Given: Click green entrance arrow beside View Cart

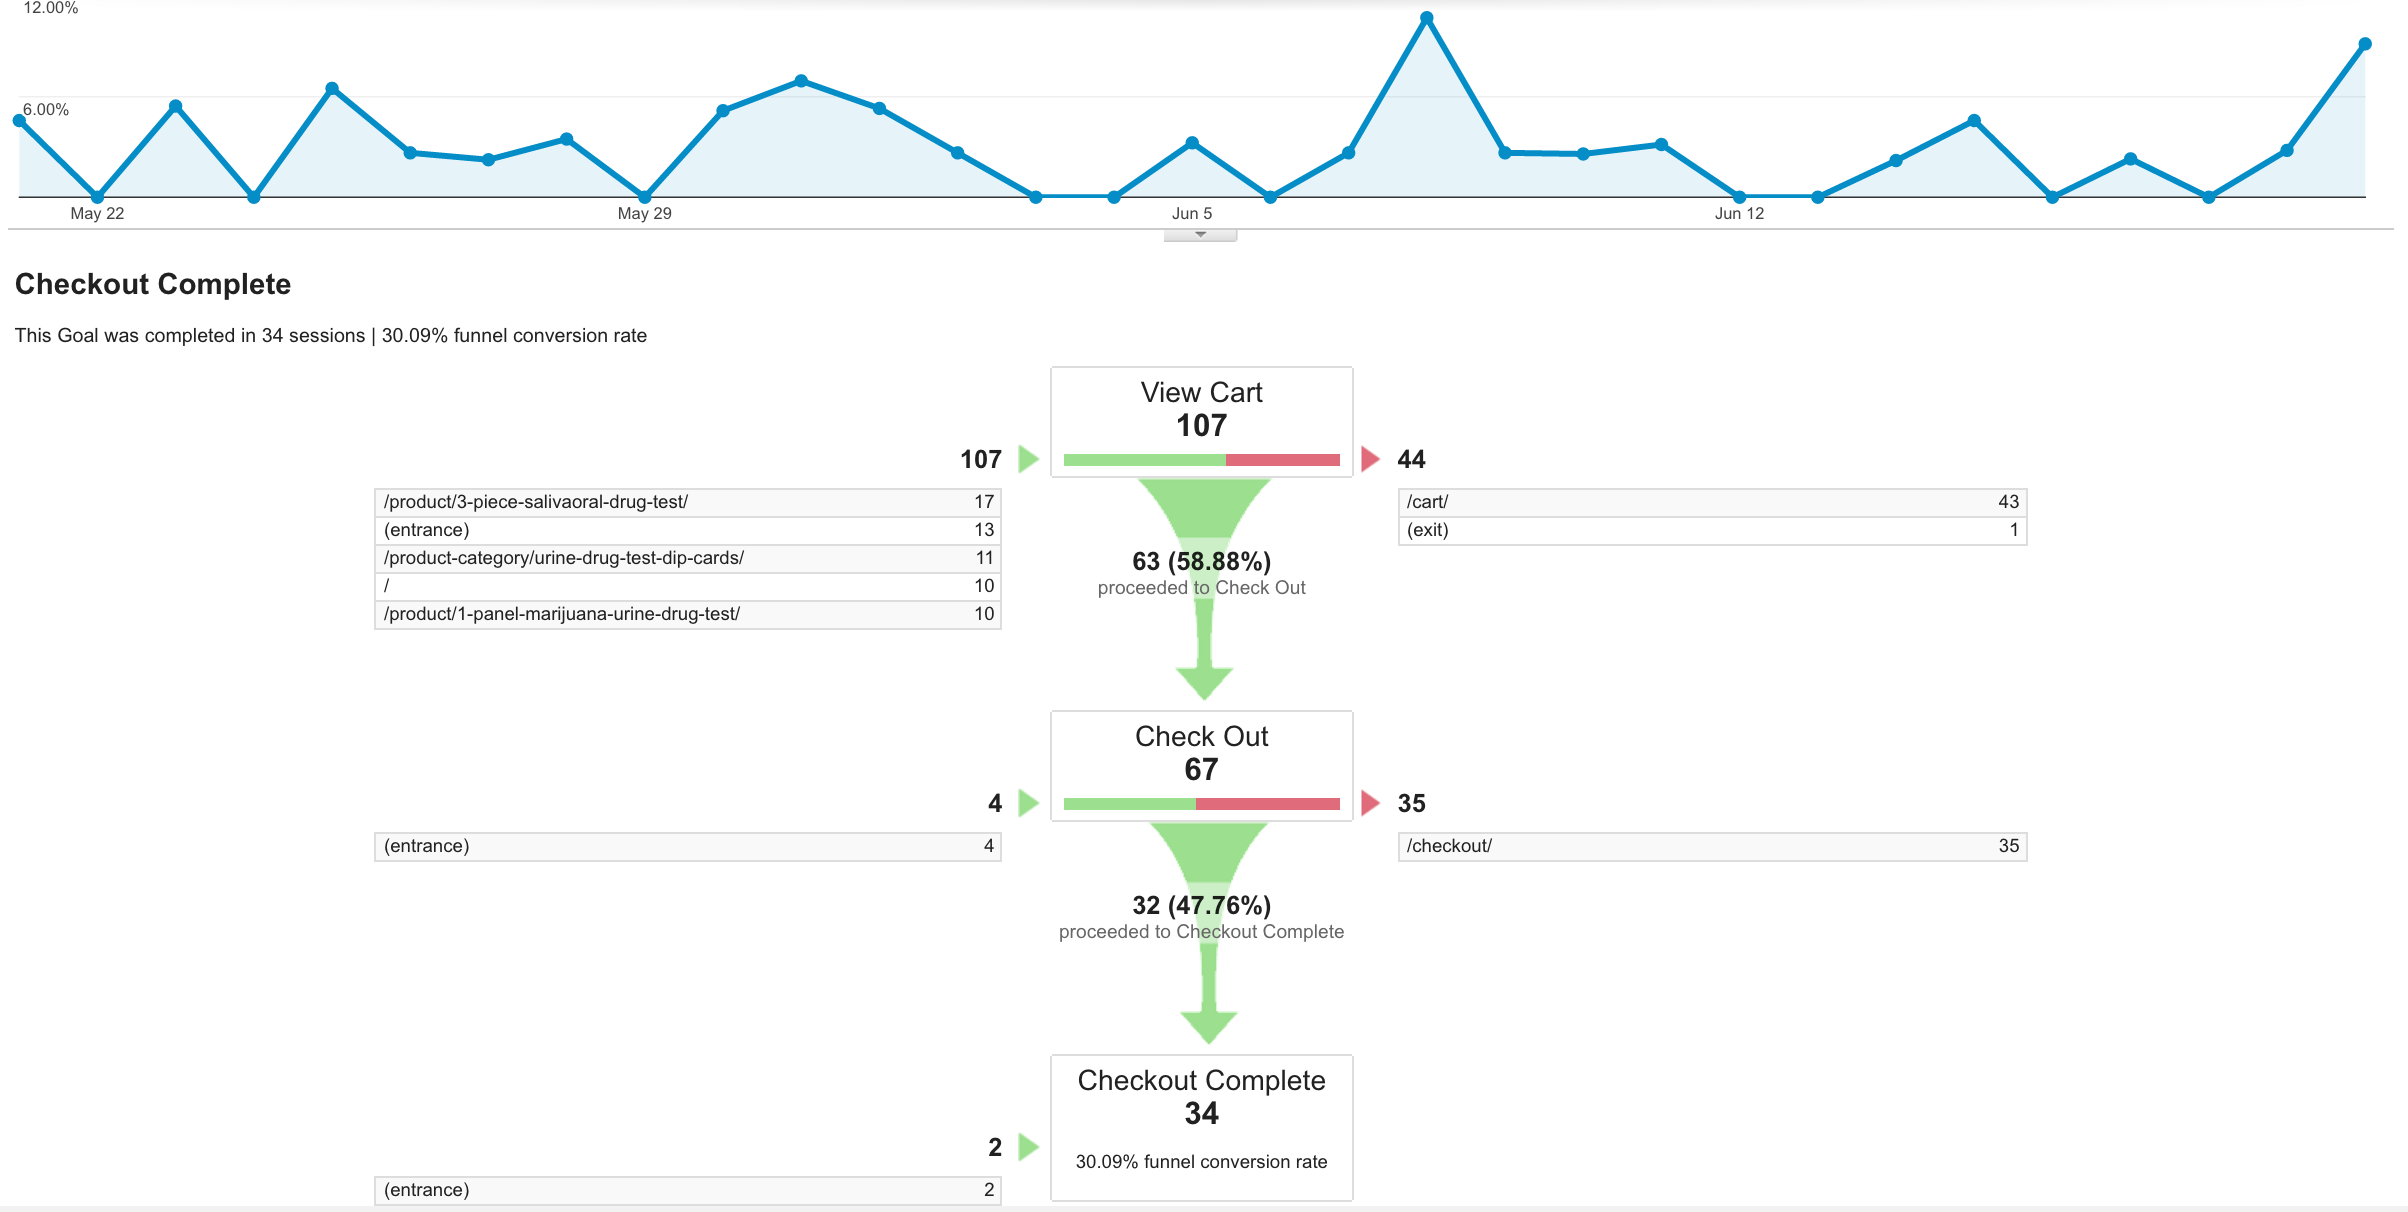Looking at the screenshot, I should point(1028,459).
